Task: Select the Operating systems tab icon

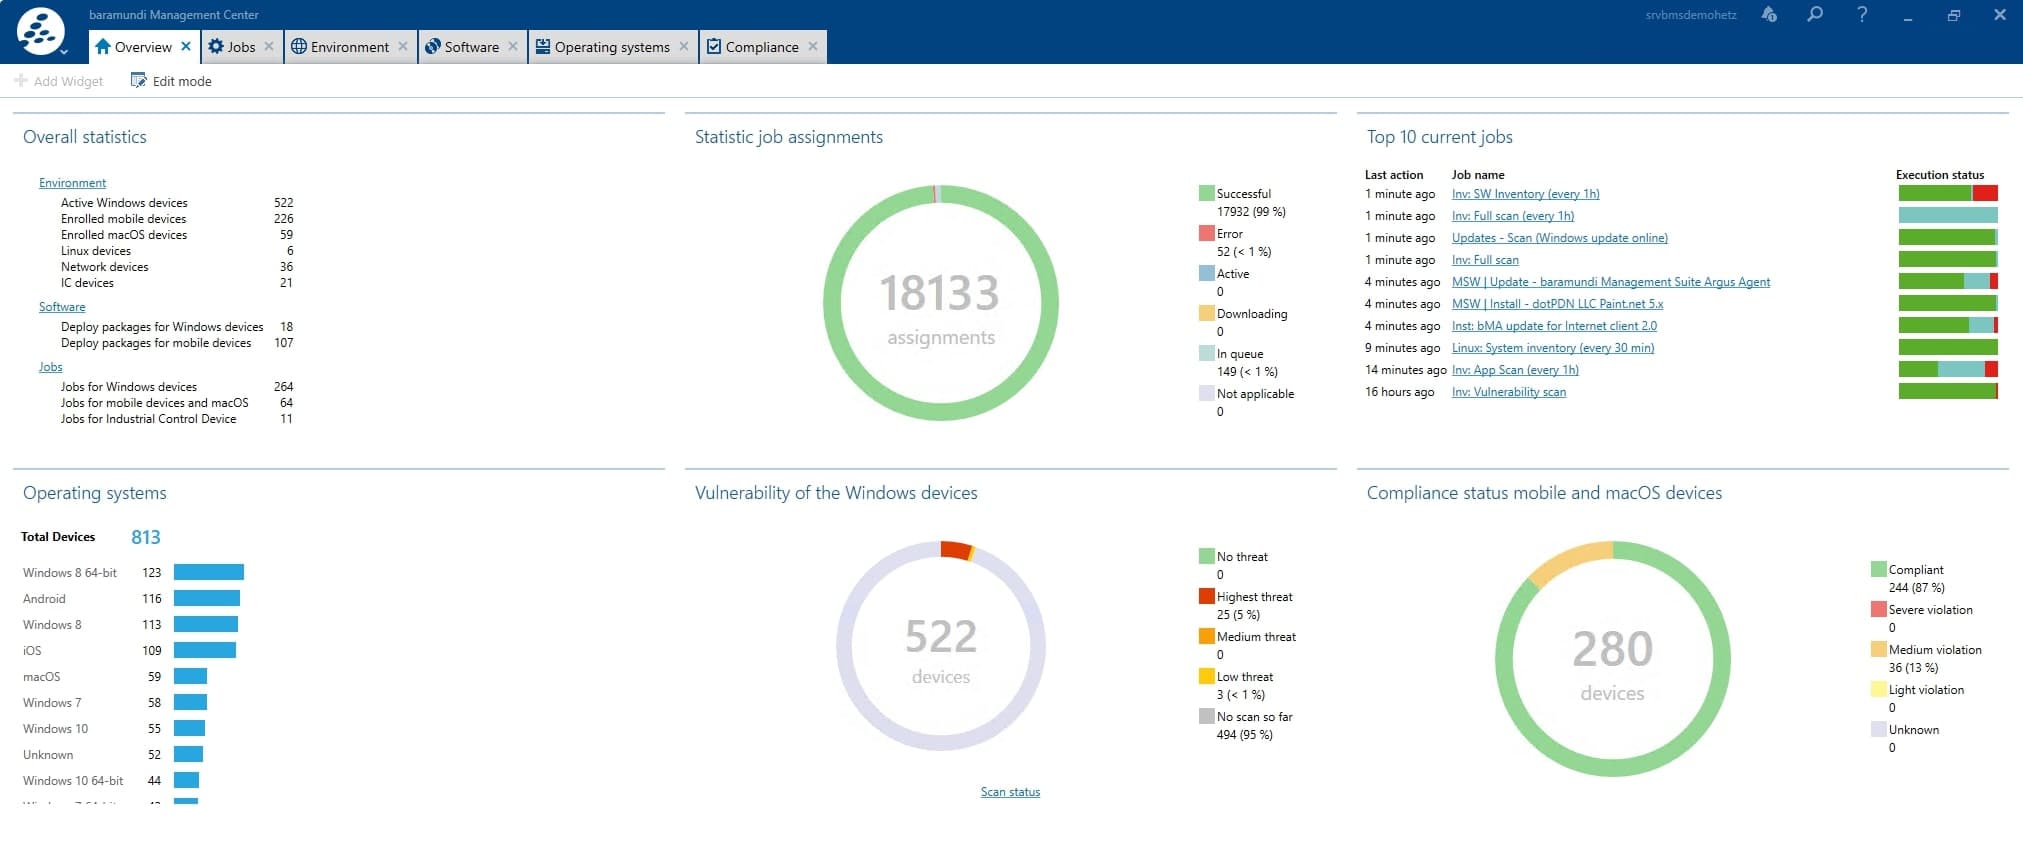Action: click(x=542, y=46)
